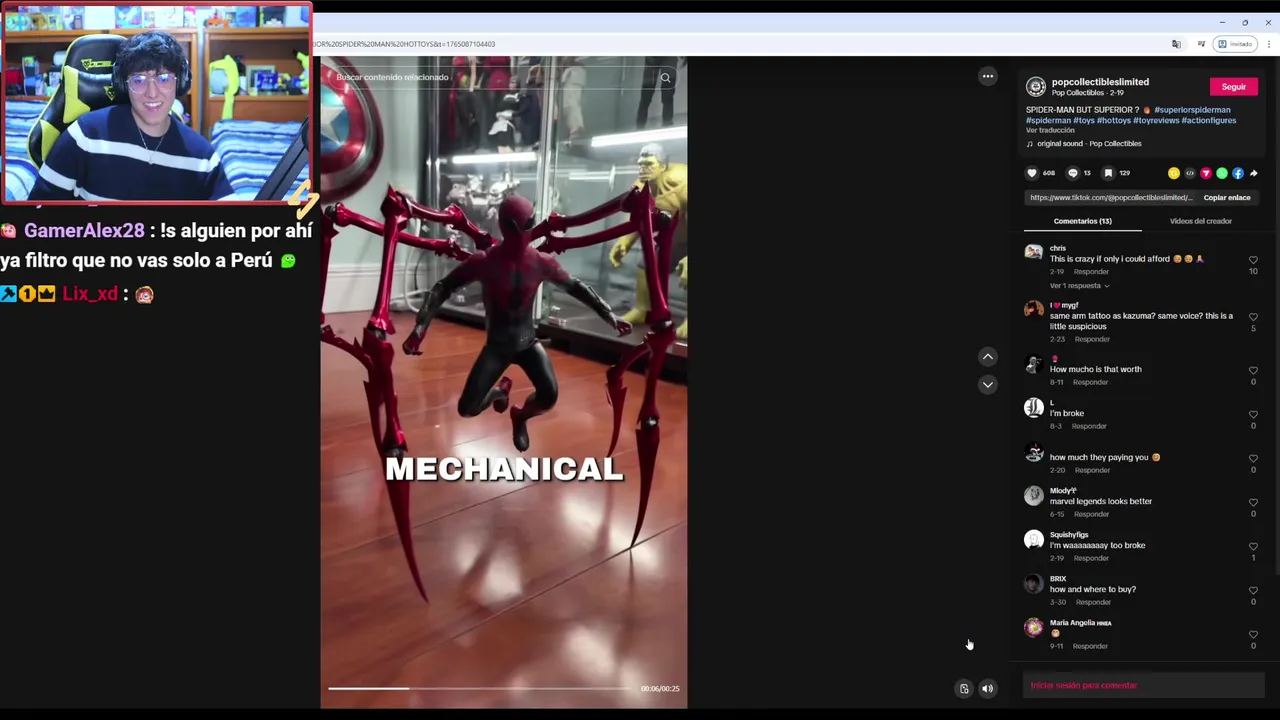Go to next video with down arrow

point(987,384)
